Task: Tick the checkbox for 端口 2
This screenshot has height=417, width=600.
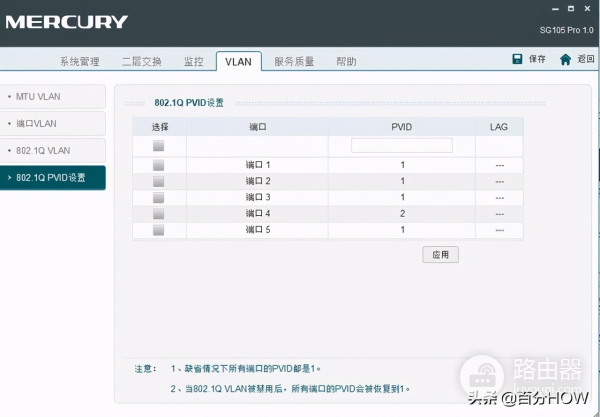Action: click(x=158, y=181)
